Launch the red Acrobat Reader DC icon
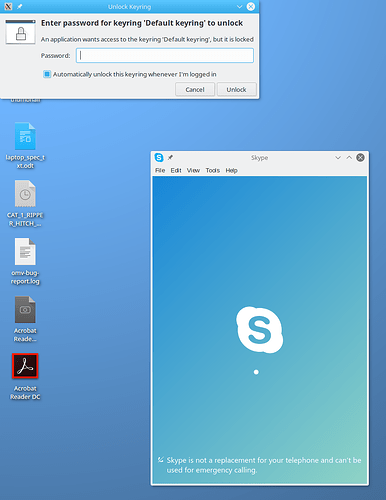This screenshot has width=386, height=500. (x=25, y=366)
